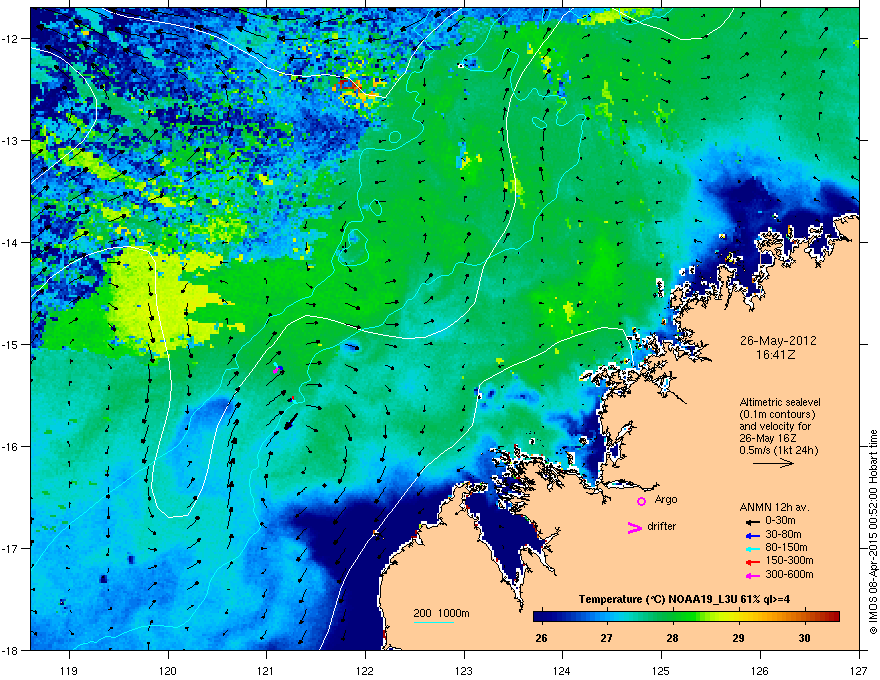Click the 26-May-2012 date label

click(x=778, y=341)
